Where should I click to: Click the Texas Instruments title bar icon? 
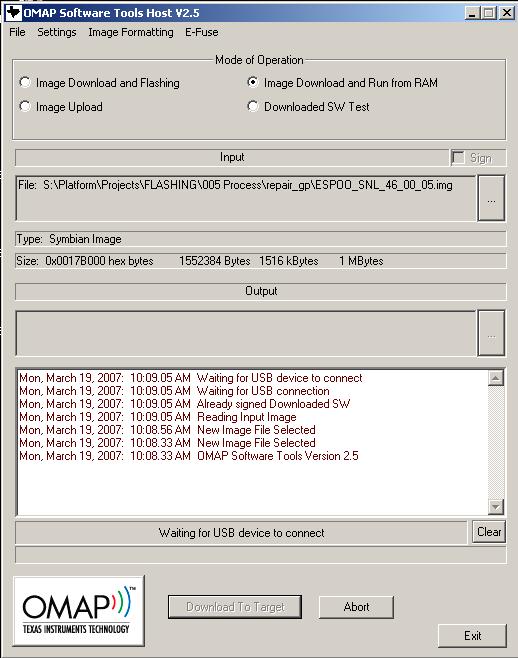click(13, 12)
